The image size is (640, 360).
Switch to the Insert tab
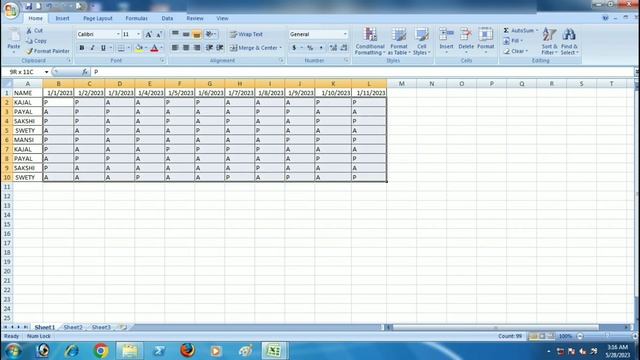point(62,18)
